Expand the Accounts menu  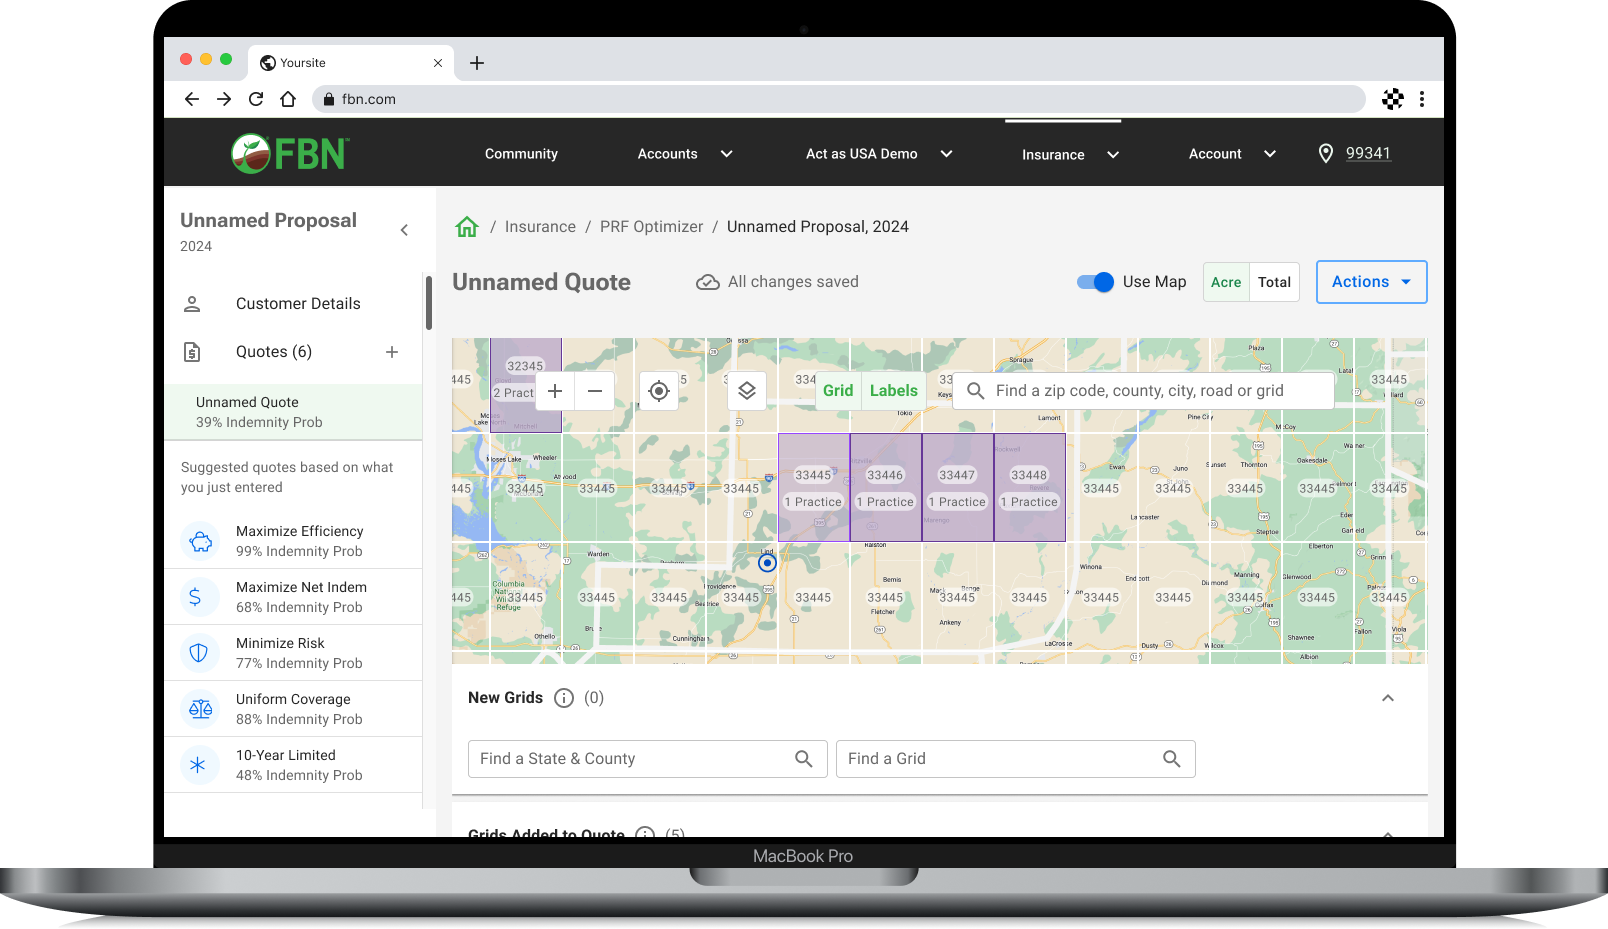(x=685, y=154)
